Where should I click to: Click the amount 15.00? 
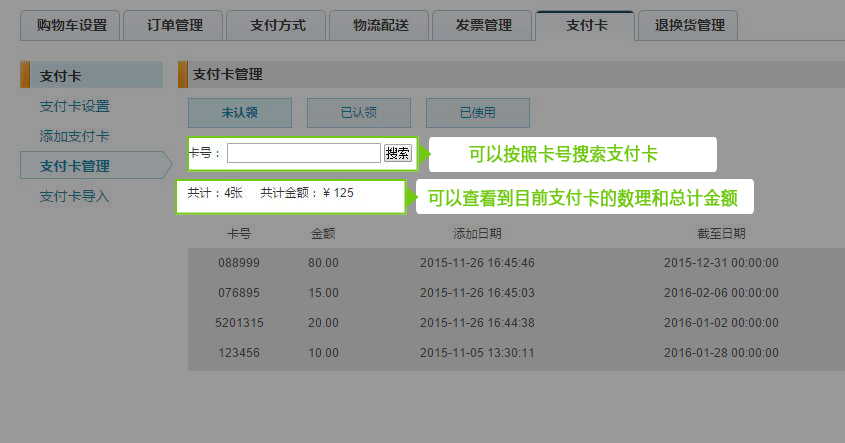(x=323, y=293)
